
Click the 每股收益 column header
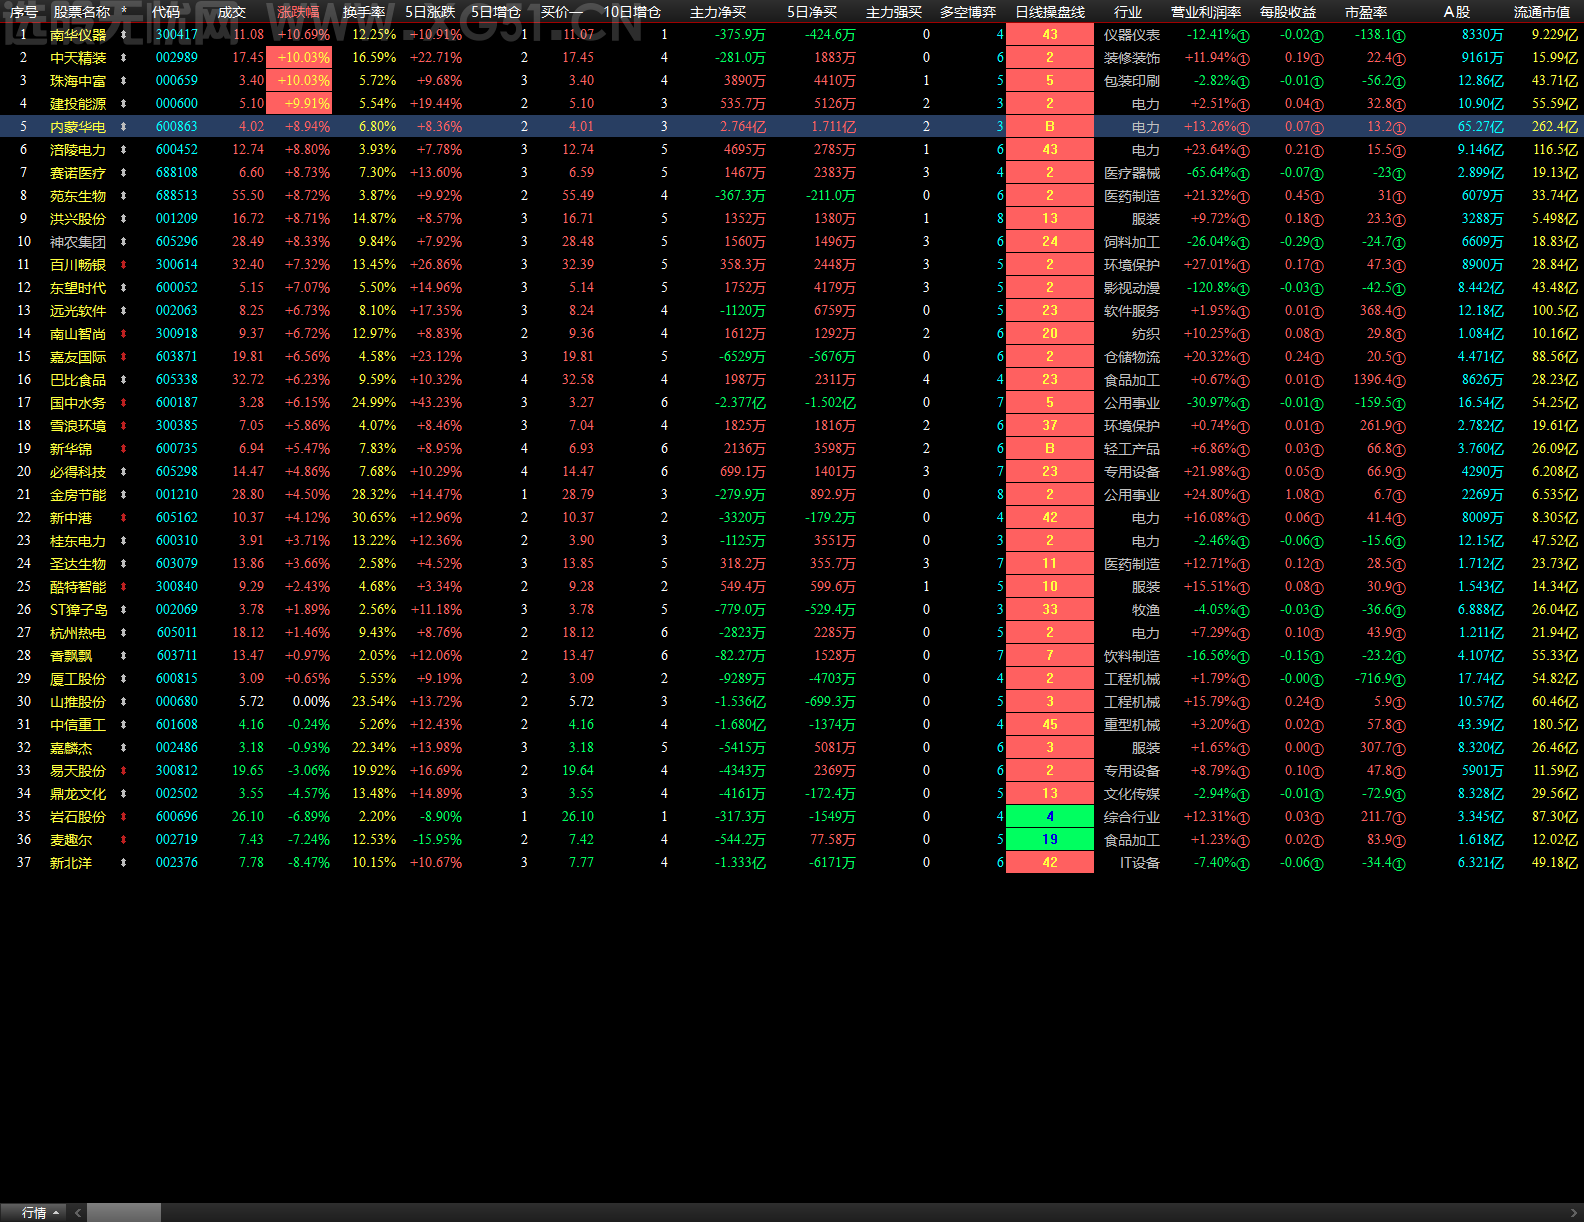click(1288, 12)
